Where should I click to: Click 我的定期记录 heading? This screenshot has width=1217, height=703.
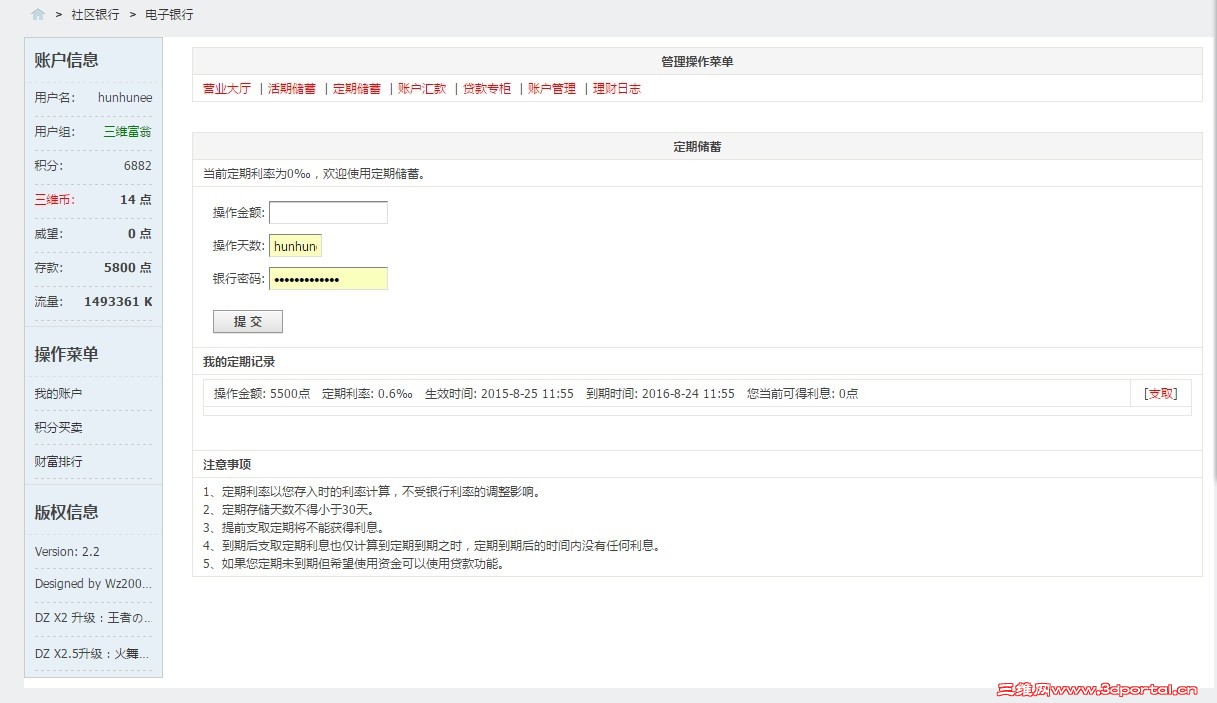(x=239, y=361)
